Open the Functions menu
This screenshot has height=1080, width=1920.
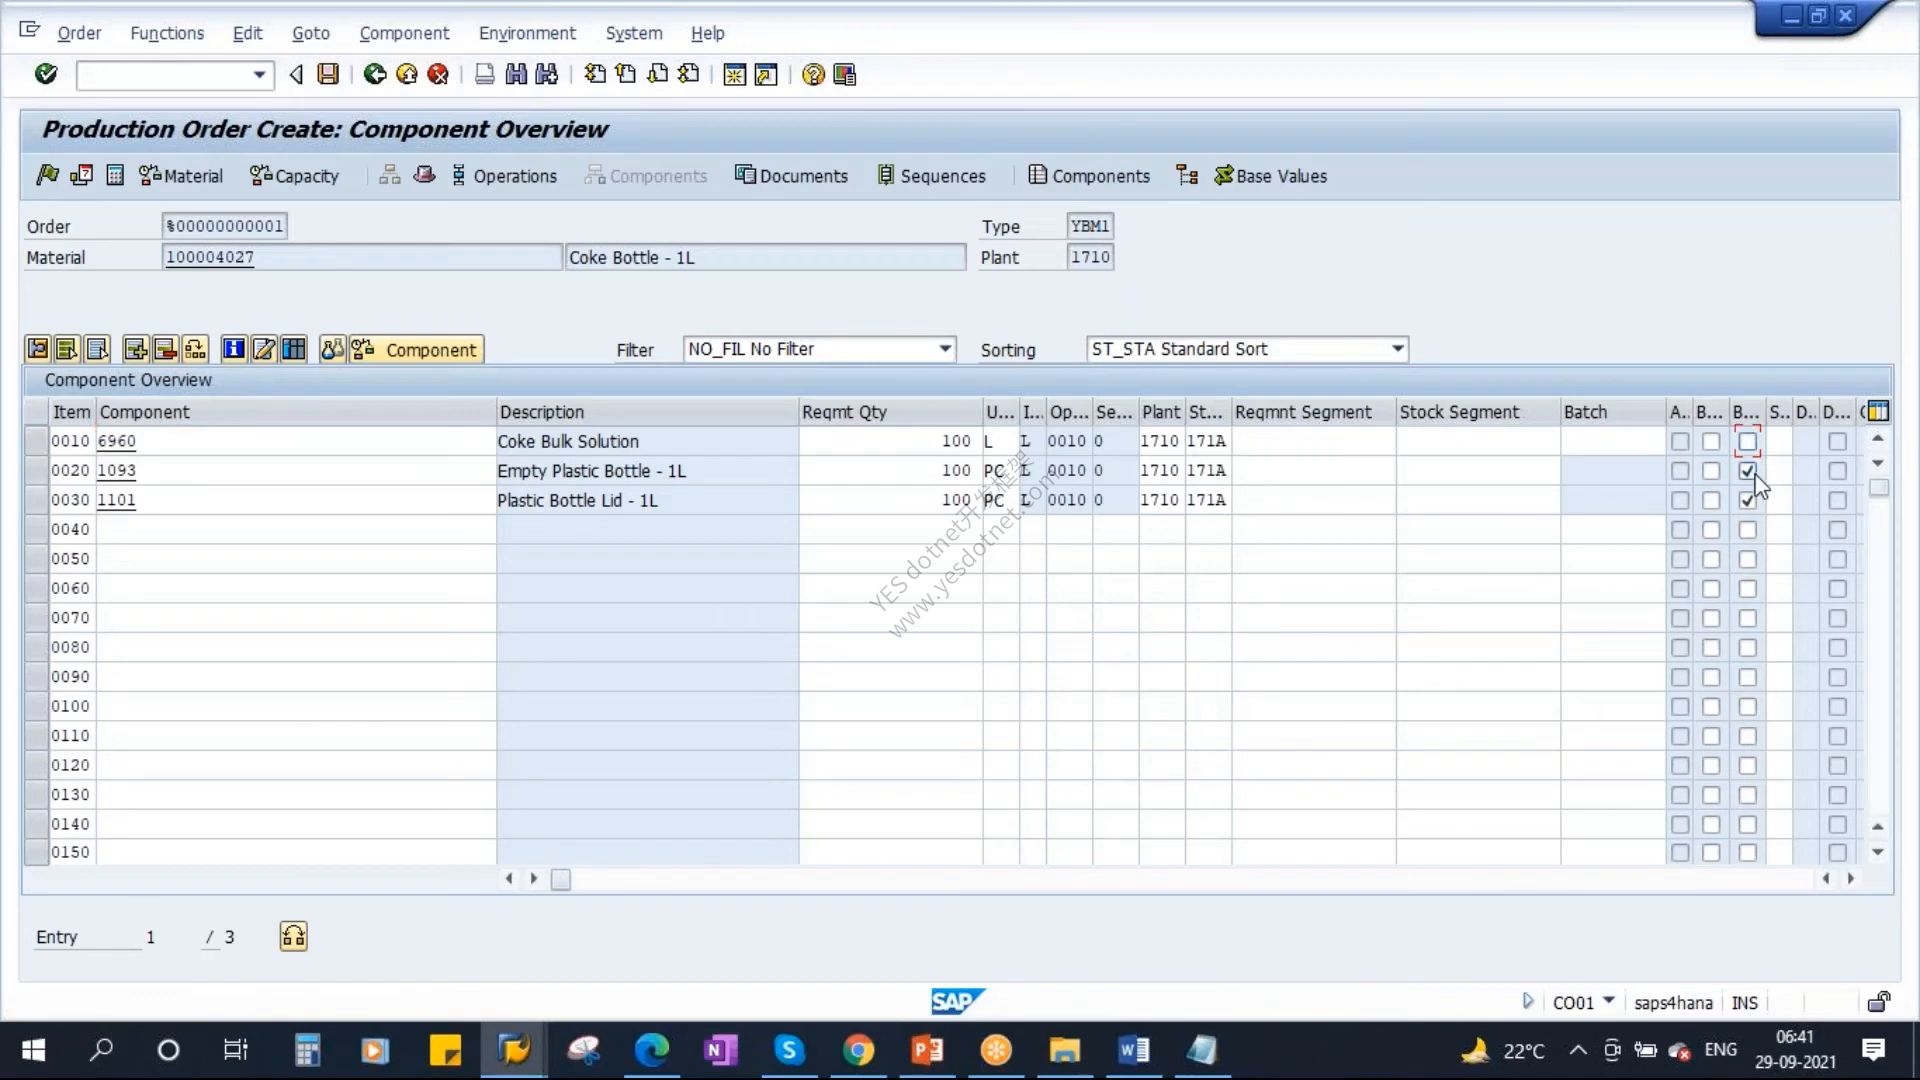167,33
